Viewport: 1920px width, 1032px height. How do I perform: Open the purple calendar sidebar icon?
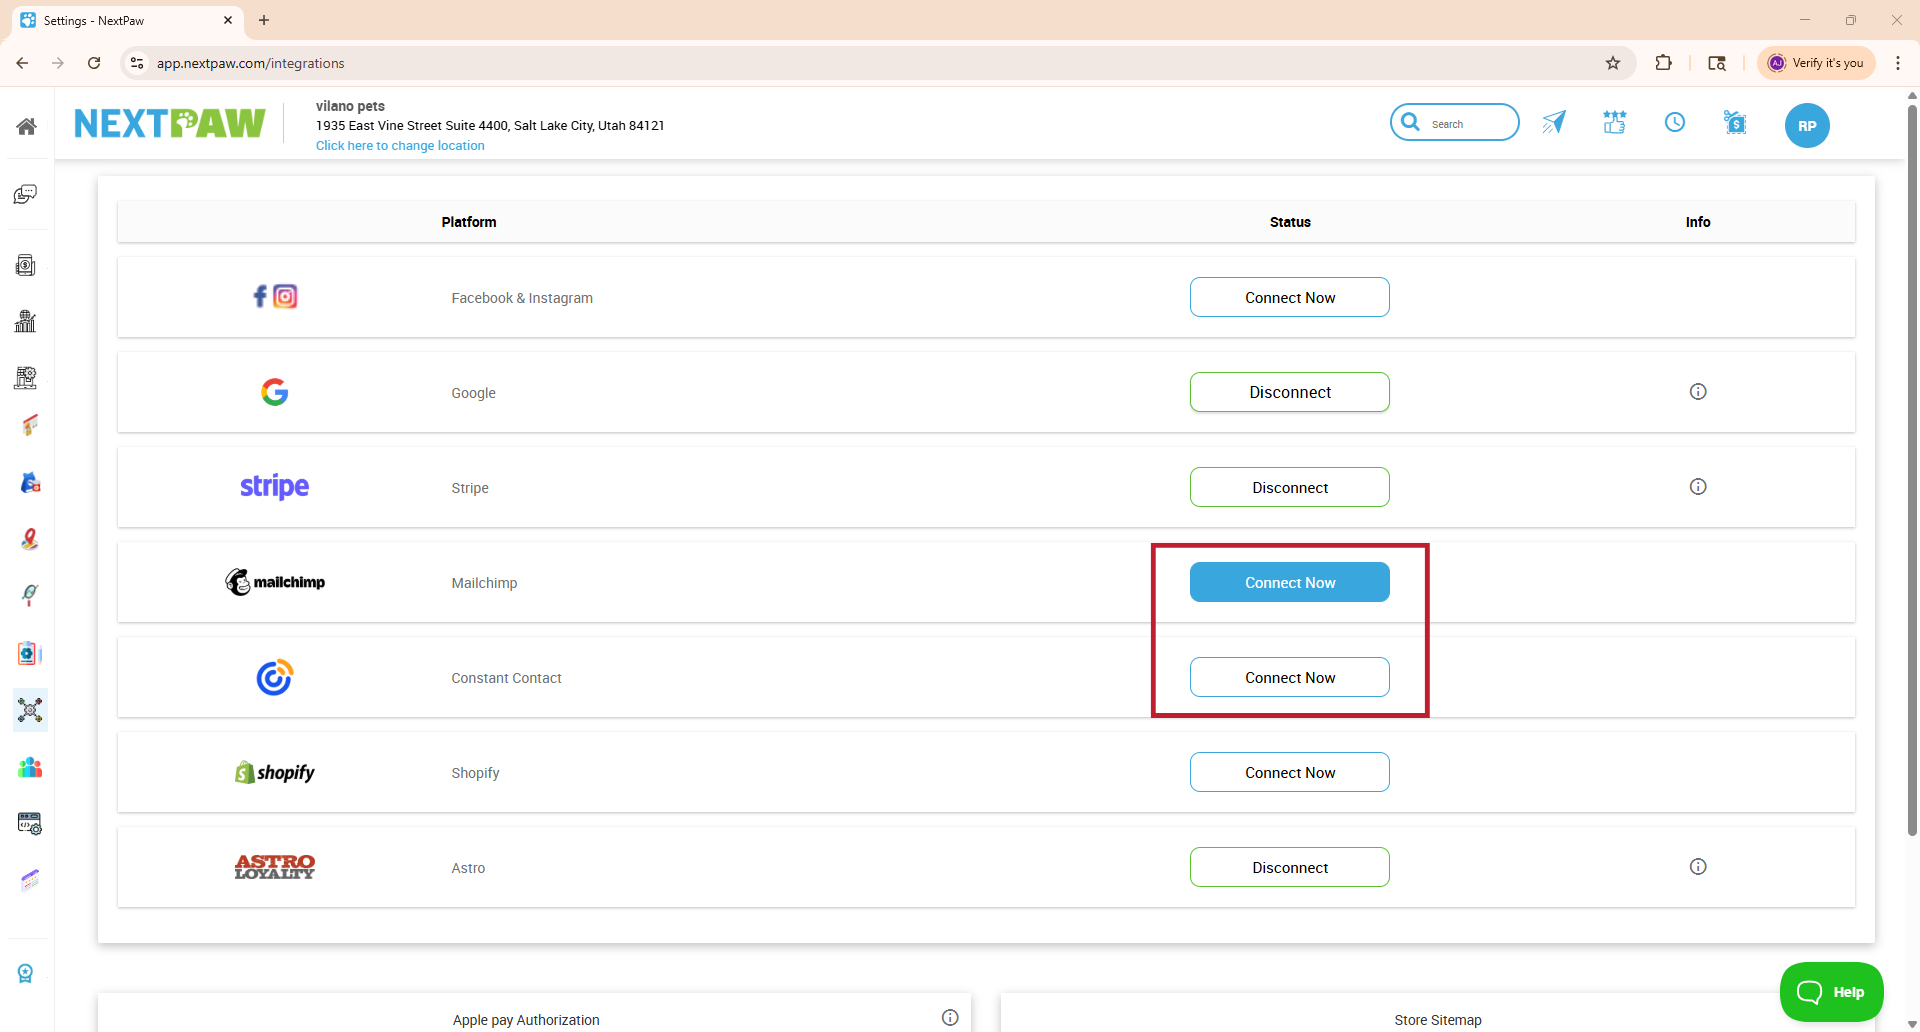point(30,880)
